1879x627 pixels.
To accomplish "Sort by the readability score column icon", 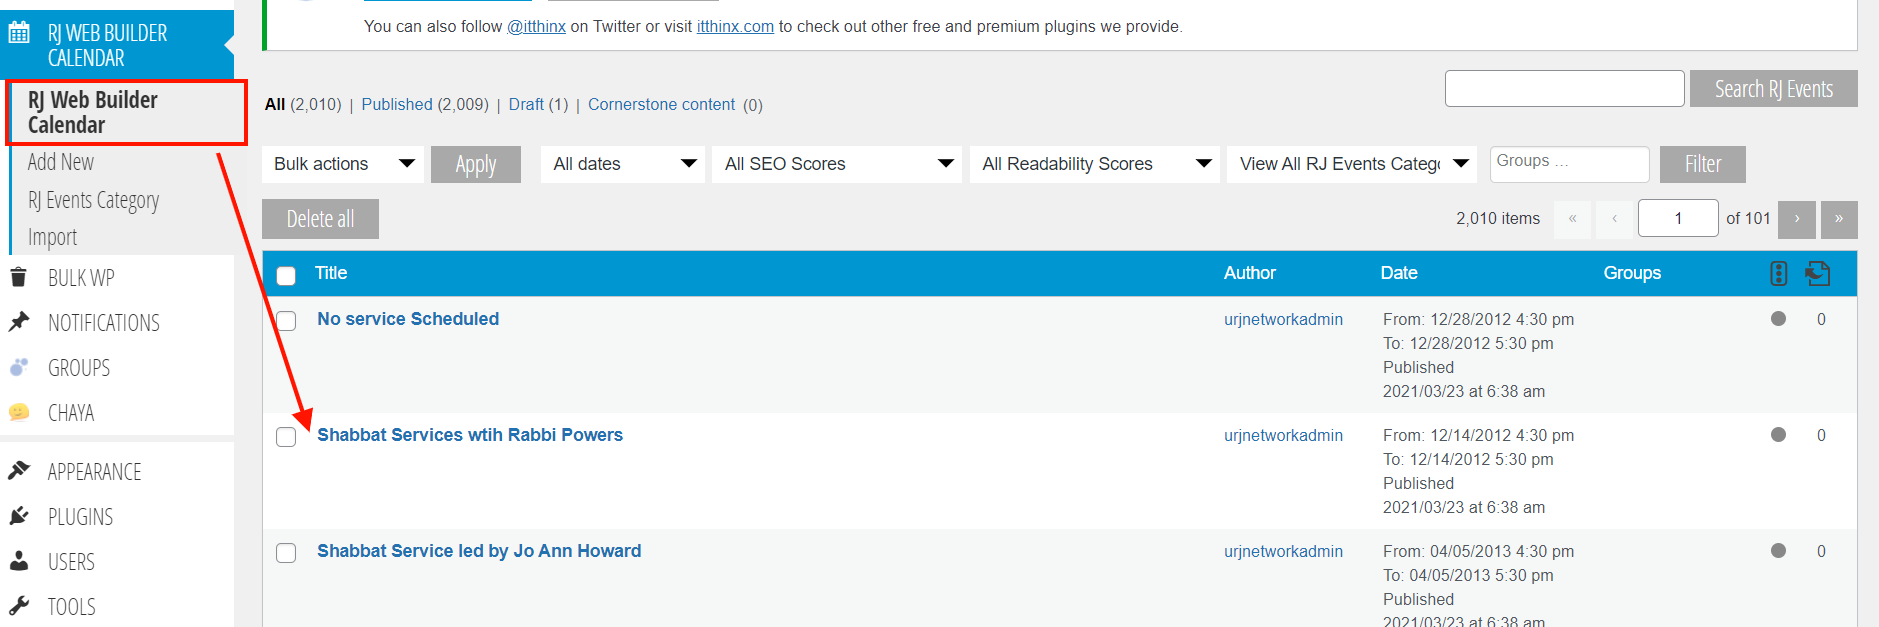I will tap(1818, 273).
